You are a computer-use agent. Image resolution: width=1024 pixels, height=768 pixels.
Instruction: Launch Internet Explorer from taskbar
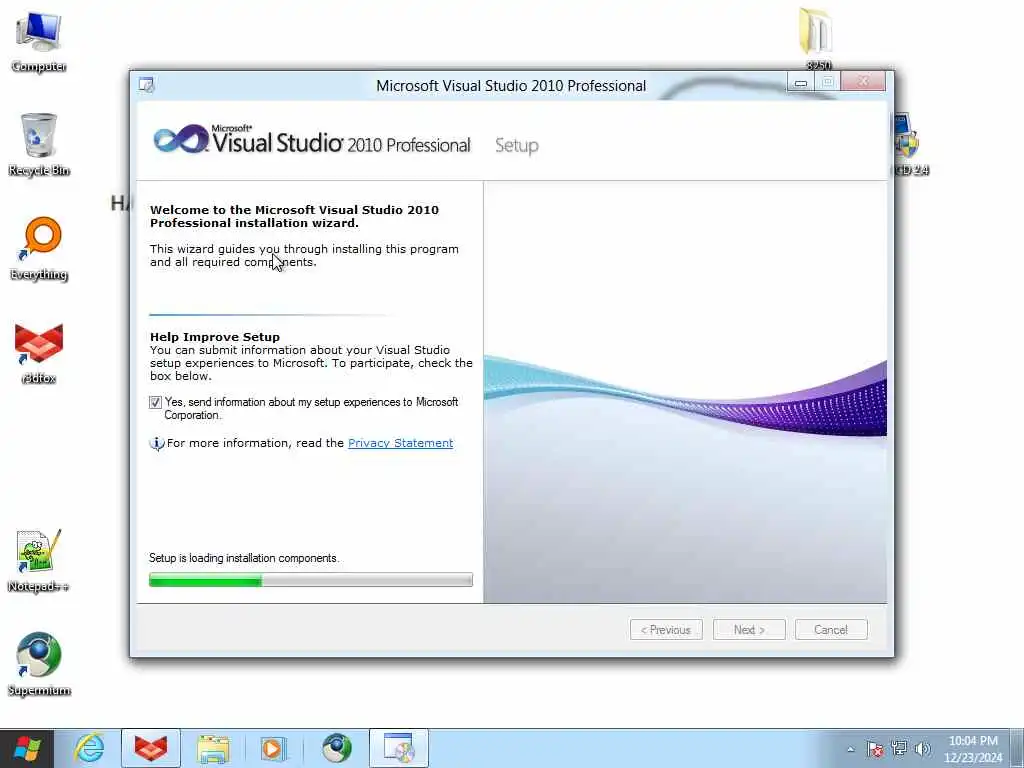tap(89, 748)
